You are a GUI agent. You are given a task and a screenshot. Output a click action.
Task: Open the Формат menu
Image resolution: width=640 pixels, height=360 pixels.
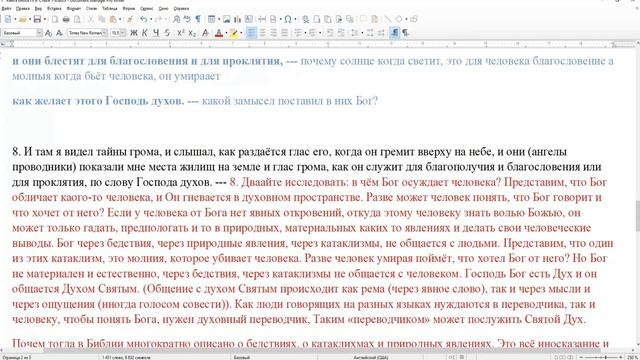(x=74, y=8)
